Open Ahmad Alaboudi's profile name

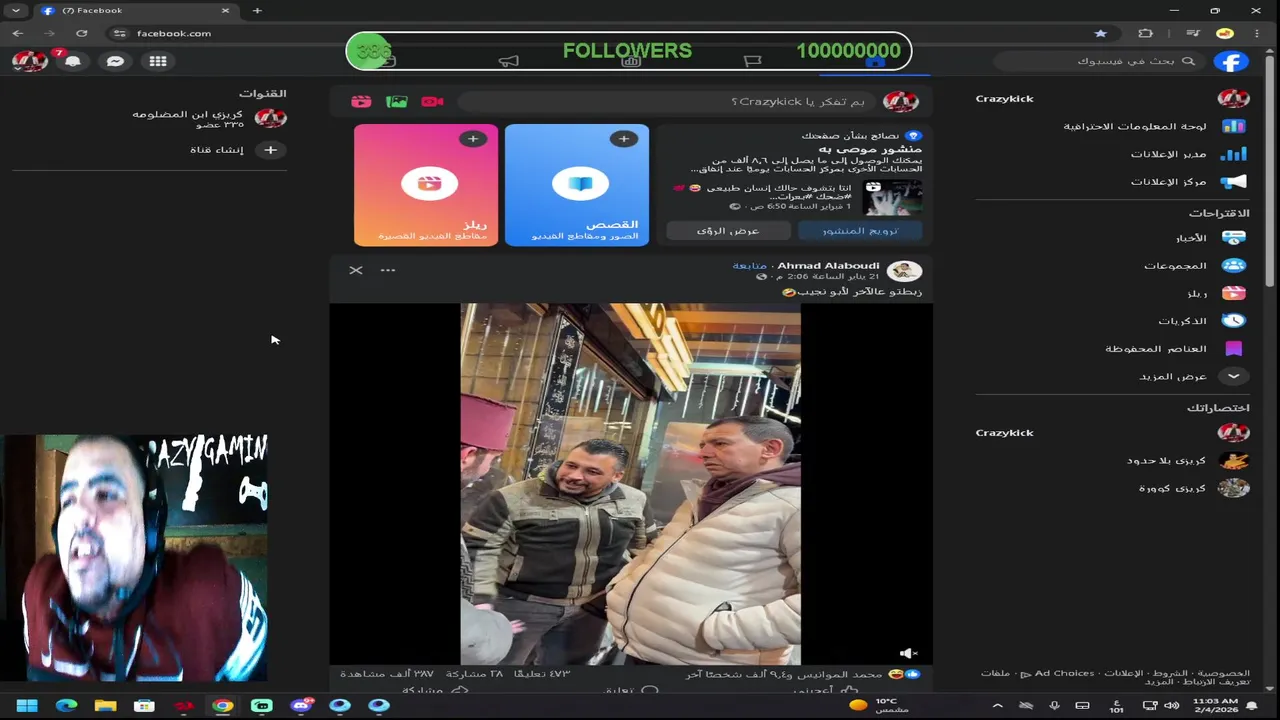(829, 266)
